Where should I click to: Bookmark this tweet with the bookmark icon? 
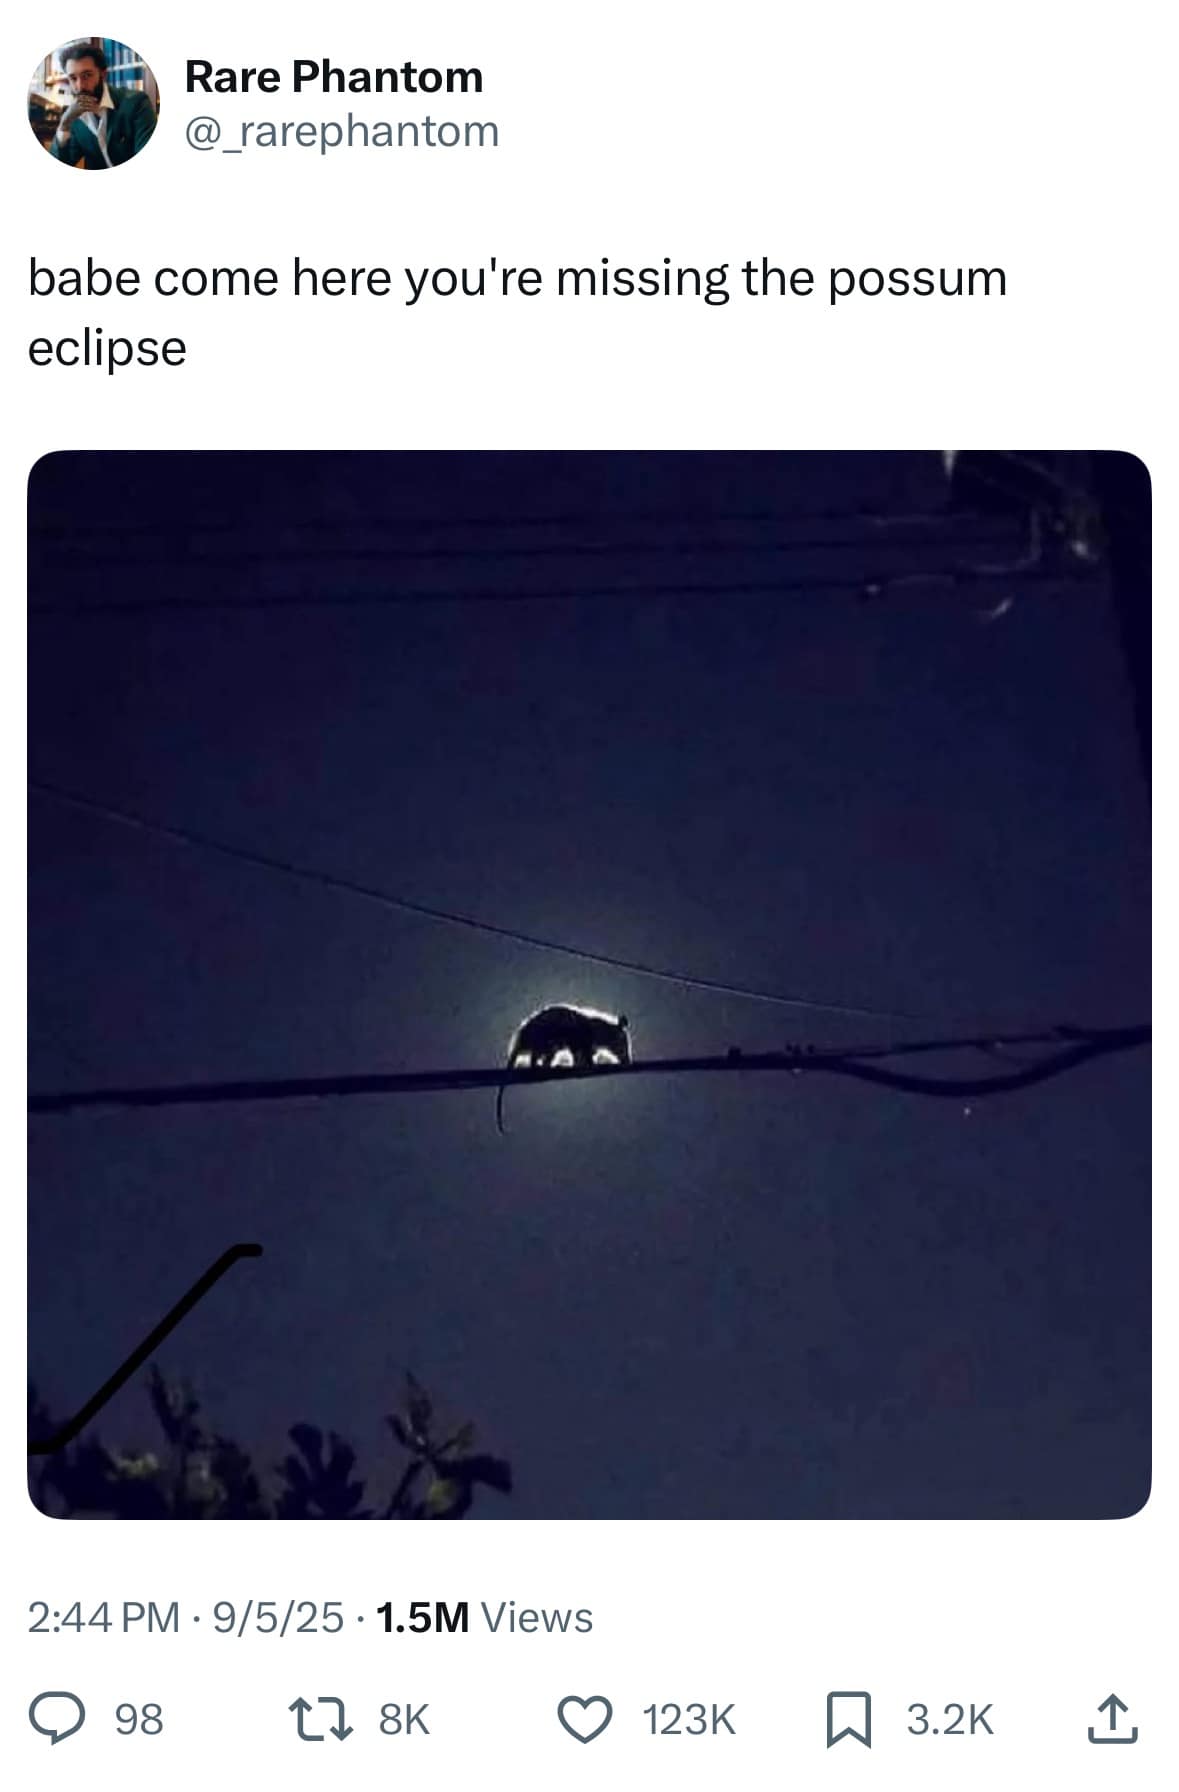[848, 1720]
